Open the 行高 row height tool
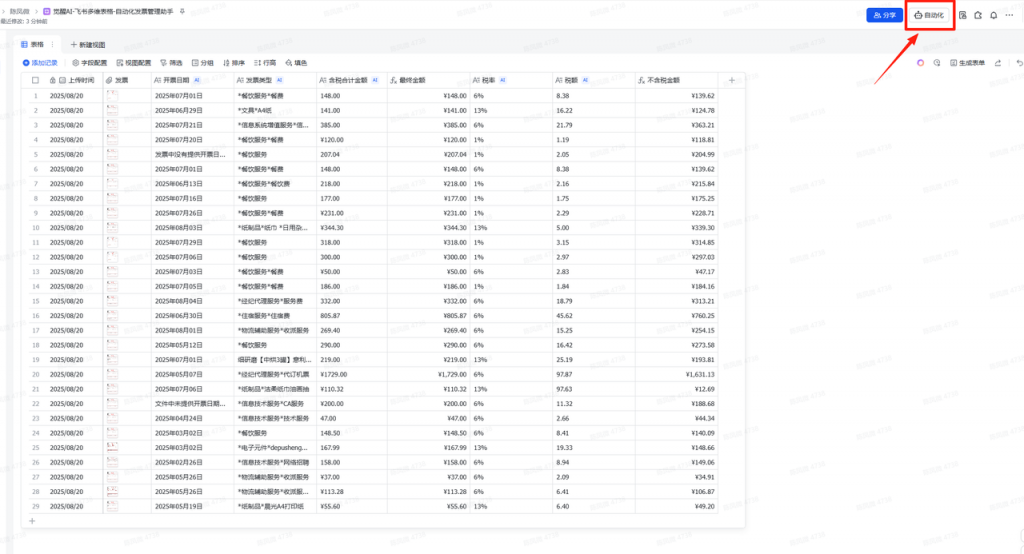This screenshot has height=554, width=1024. 265,63
